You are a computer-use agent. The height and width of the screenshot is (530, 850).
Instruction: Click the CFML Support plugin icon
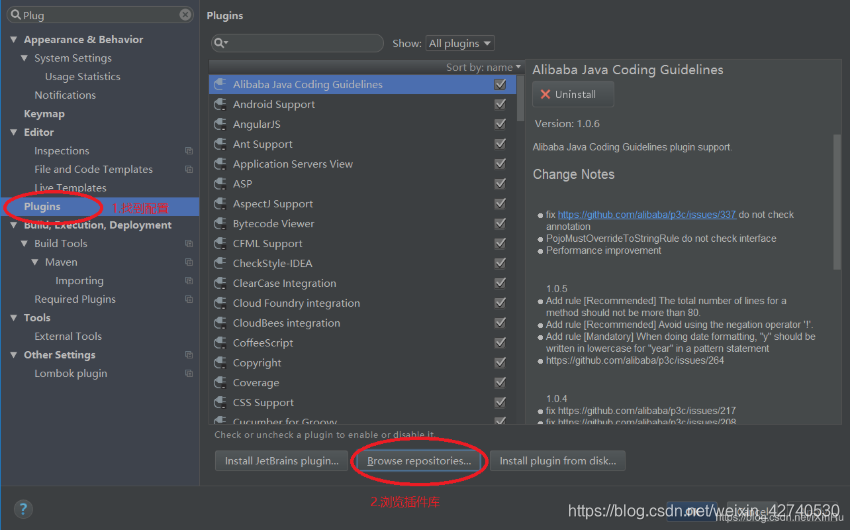(220, 243)
